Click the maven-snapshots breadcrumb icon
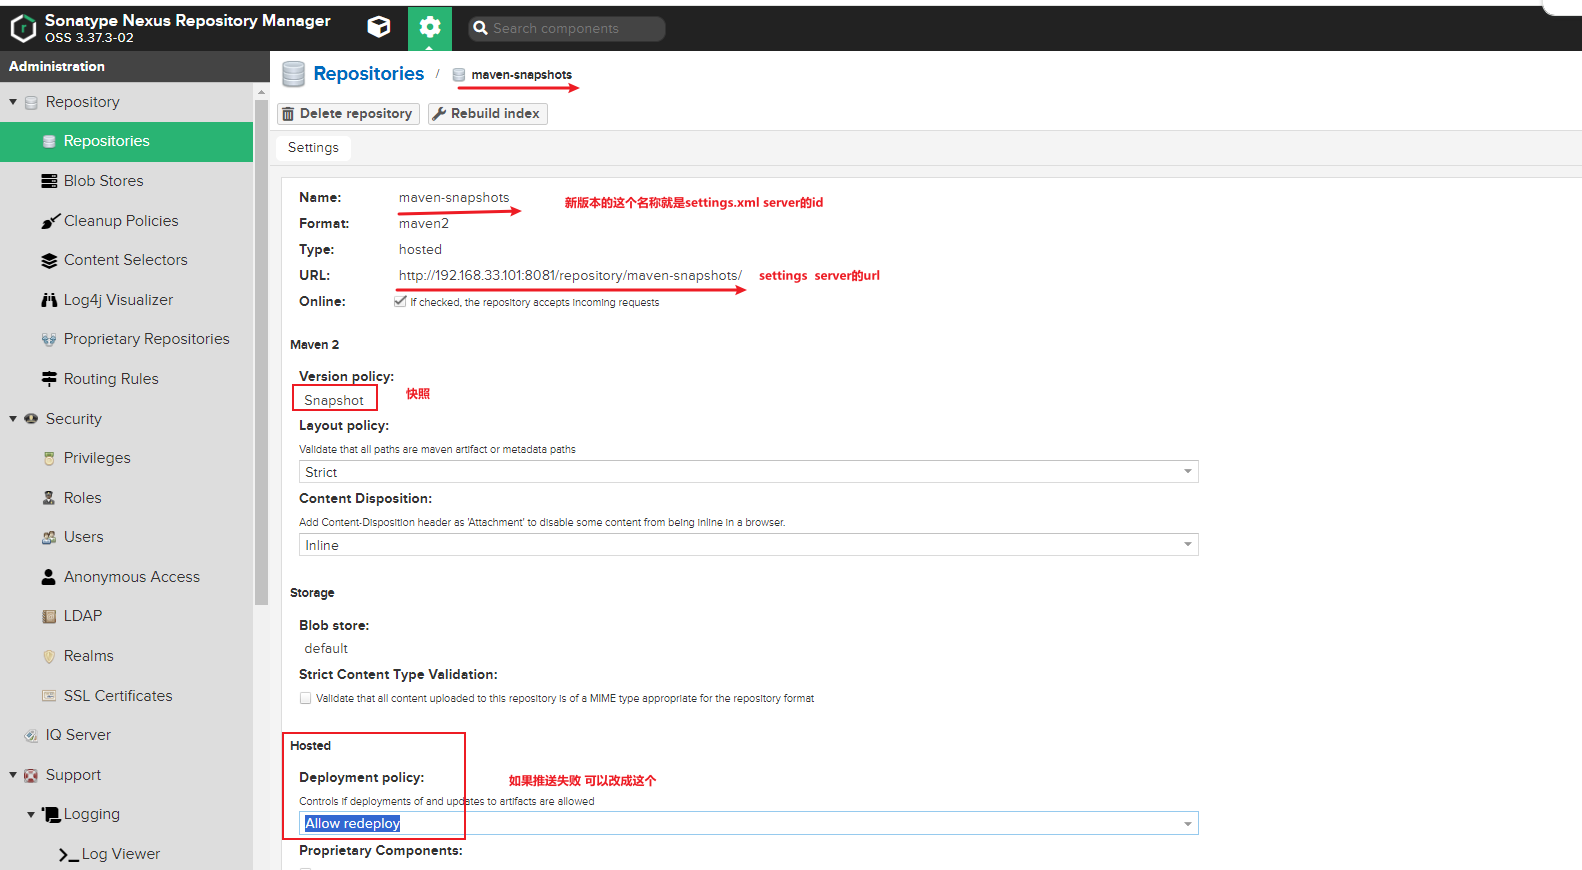1582x870 pixels. tap(459, 75)
